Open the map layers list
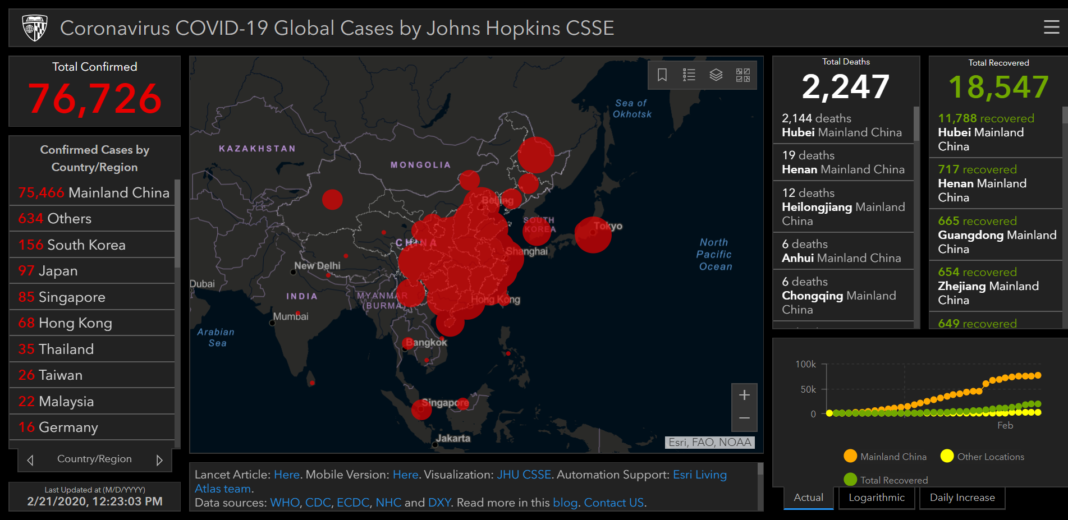The height and width of the screenshot is (520, 1068). pos(716,75)
